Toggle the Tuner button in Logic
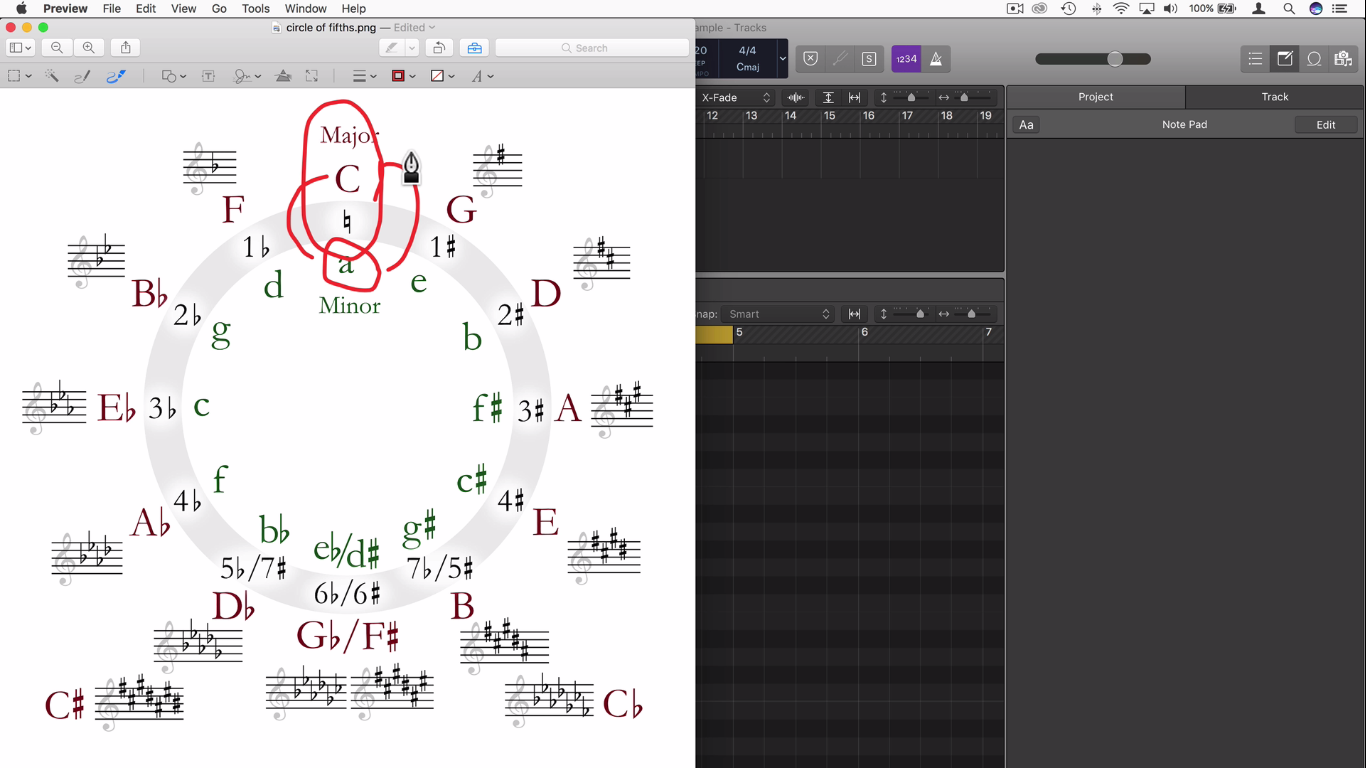 840,59
